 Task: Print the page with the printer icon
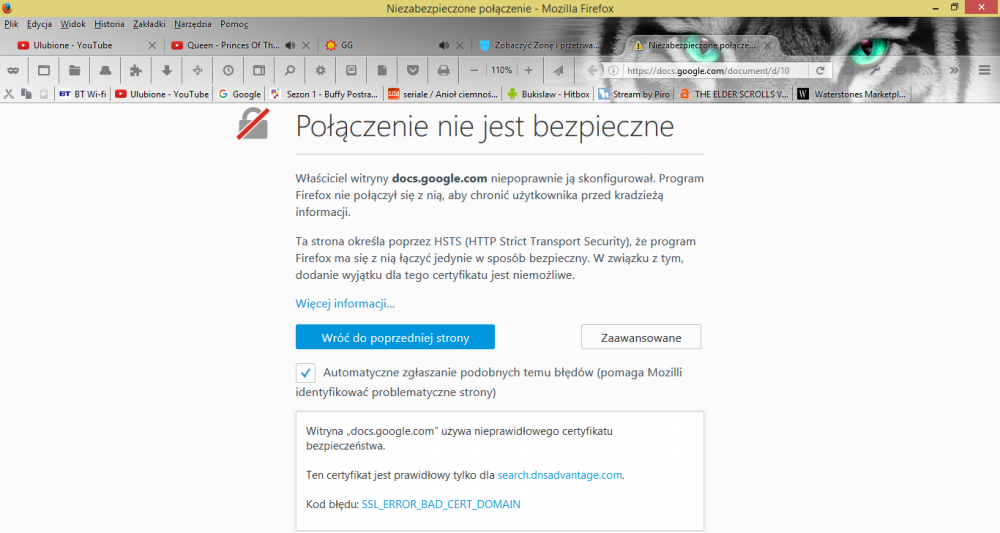443,71
